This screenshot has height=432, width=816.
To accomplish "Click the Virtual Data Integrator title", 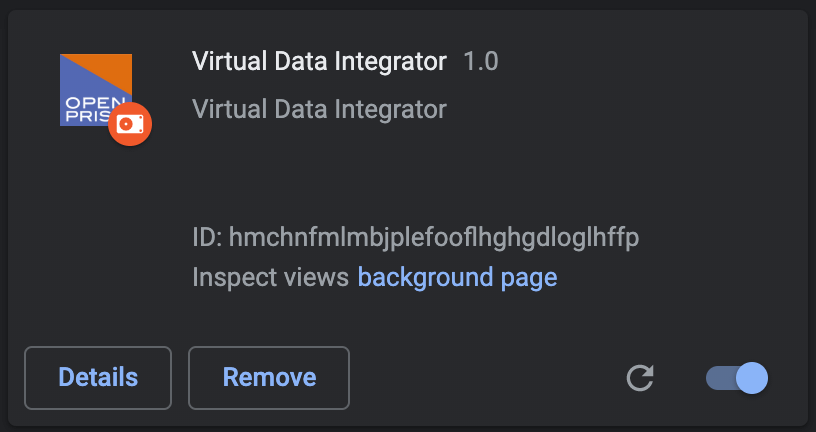I will 319,61.
